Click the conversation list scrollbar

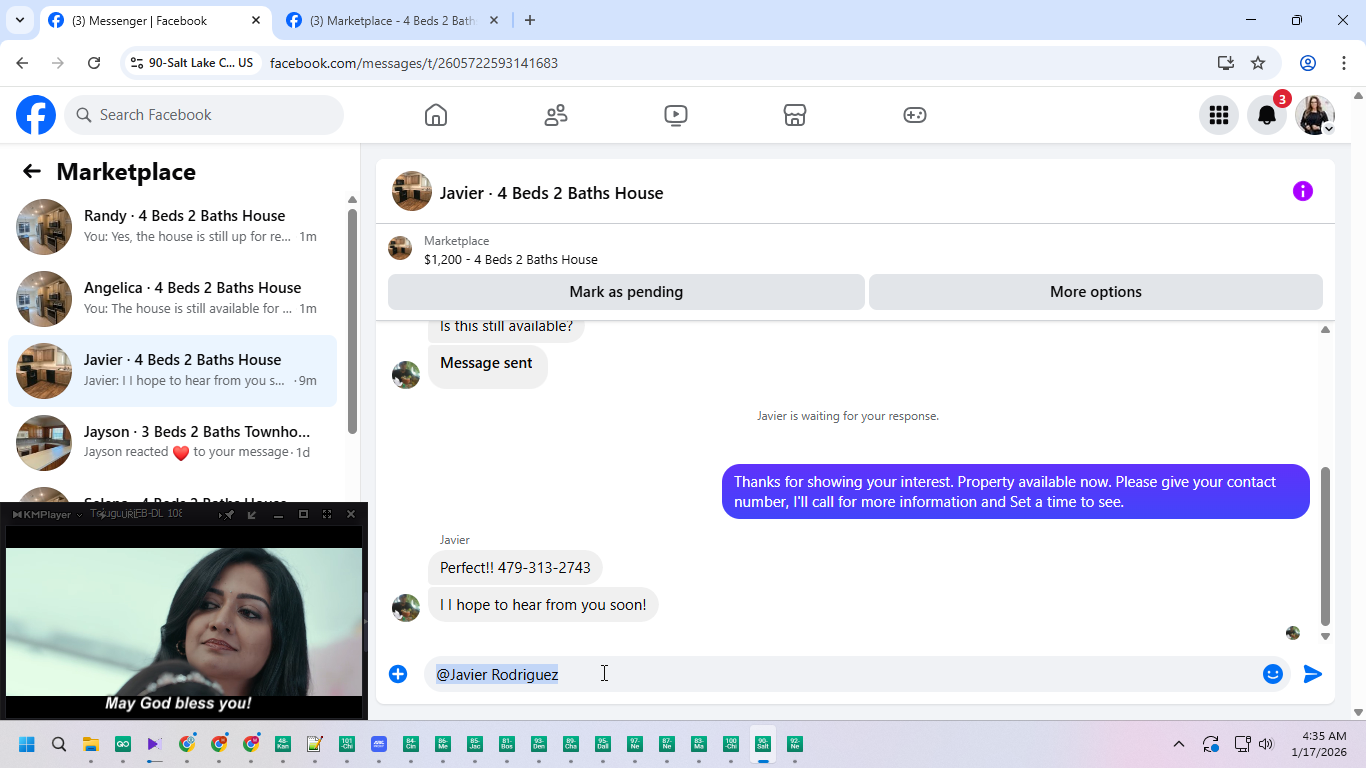click(x=352, y=321)
